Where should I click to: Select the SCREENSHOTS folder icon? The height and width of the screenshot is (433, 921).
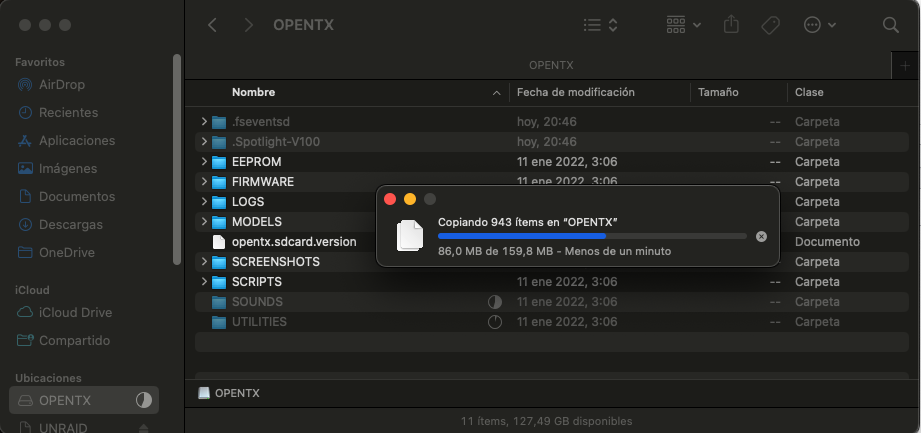219,261
